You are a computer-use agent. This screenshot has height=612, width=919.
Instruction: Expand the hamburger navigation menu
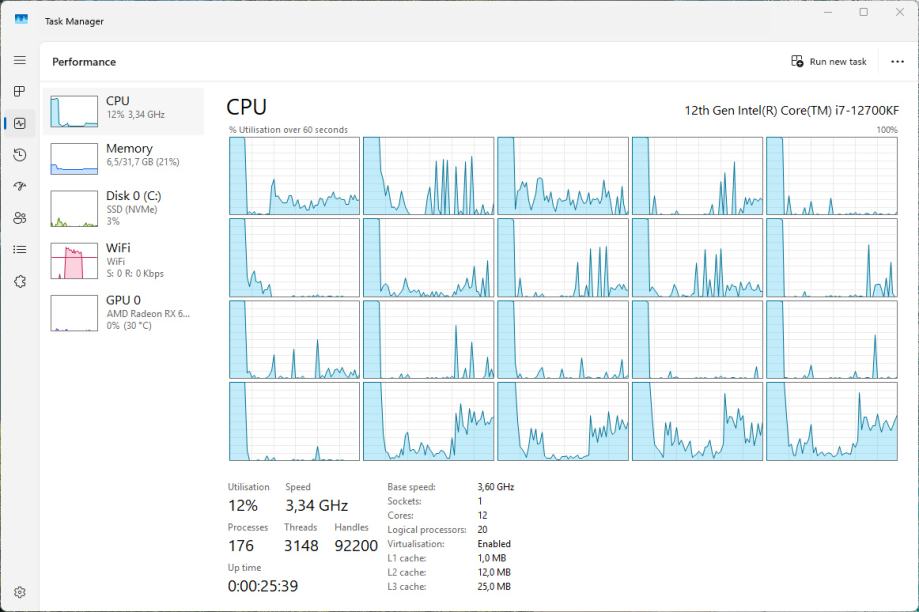(x=19, y=60)
